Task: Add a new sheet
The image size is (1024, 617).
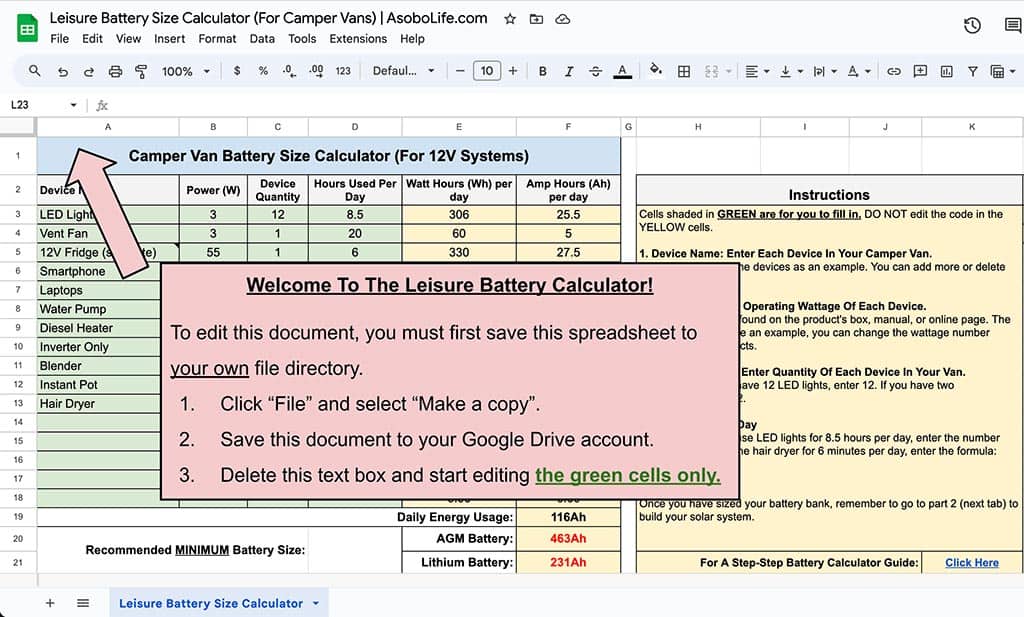Action: [50, 603]
